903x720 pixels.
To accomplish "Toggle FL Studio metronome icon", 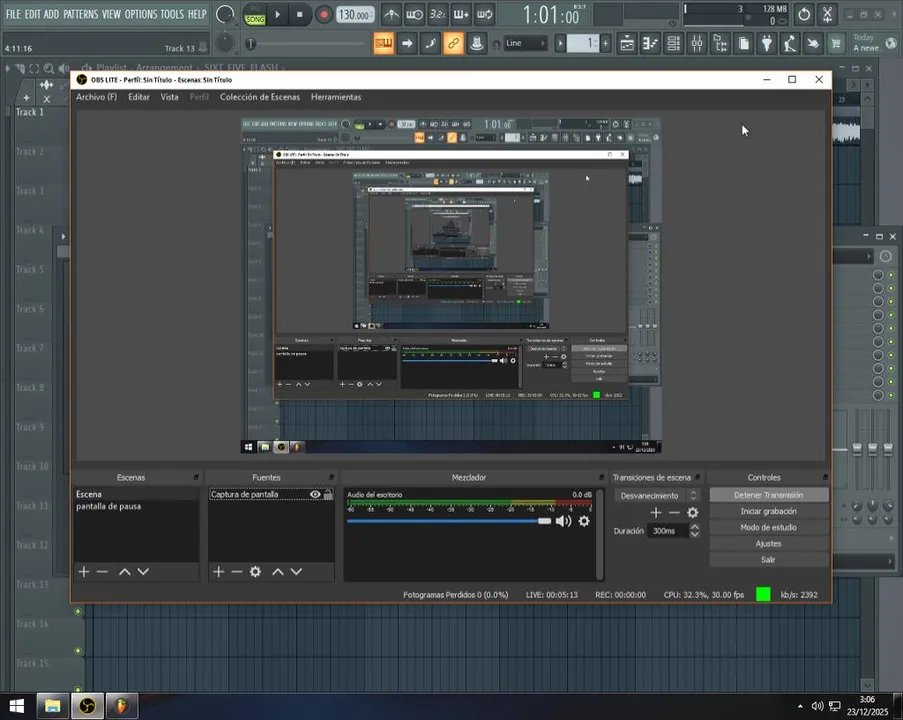I will pyautogui.click(x=392, y=14).
